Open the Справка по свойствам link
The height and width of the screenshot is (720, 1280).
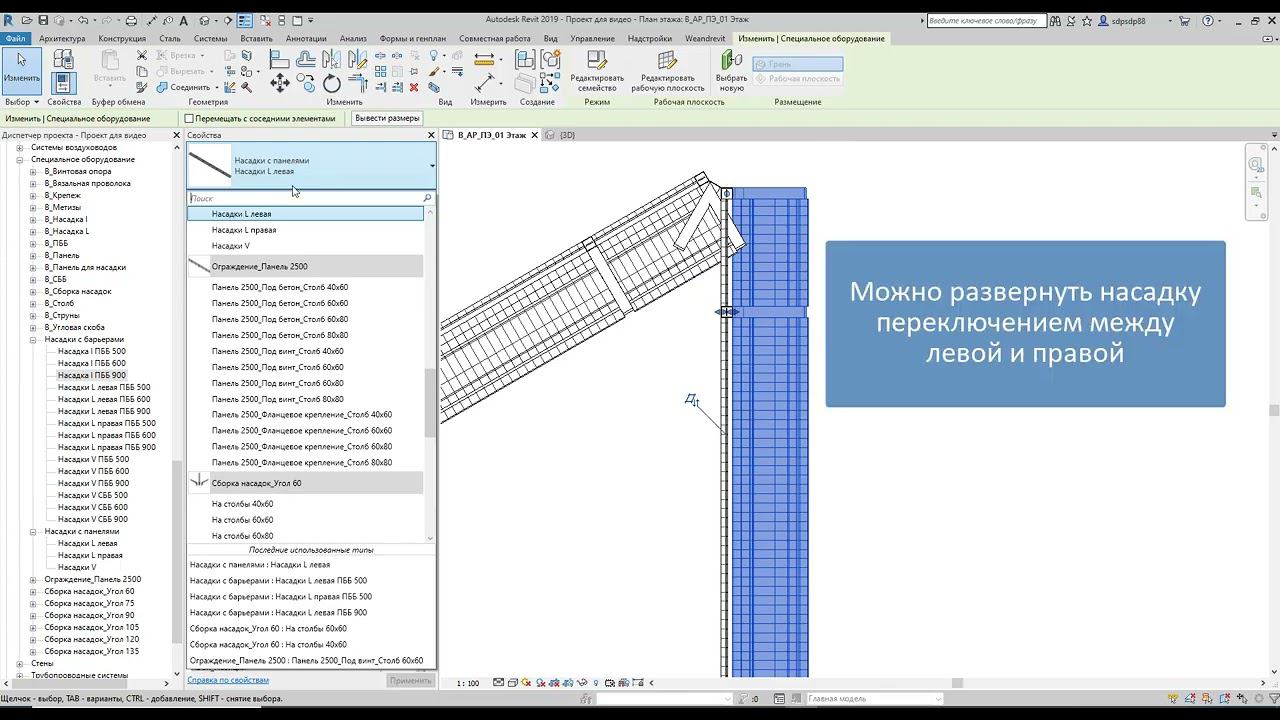tap(228, 680)
